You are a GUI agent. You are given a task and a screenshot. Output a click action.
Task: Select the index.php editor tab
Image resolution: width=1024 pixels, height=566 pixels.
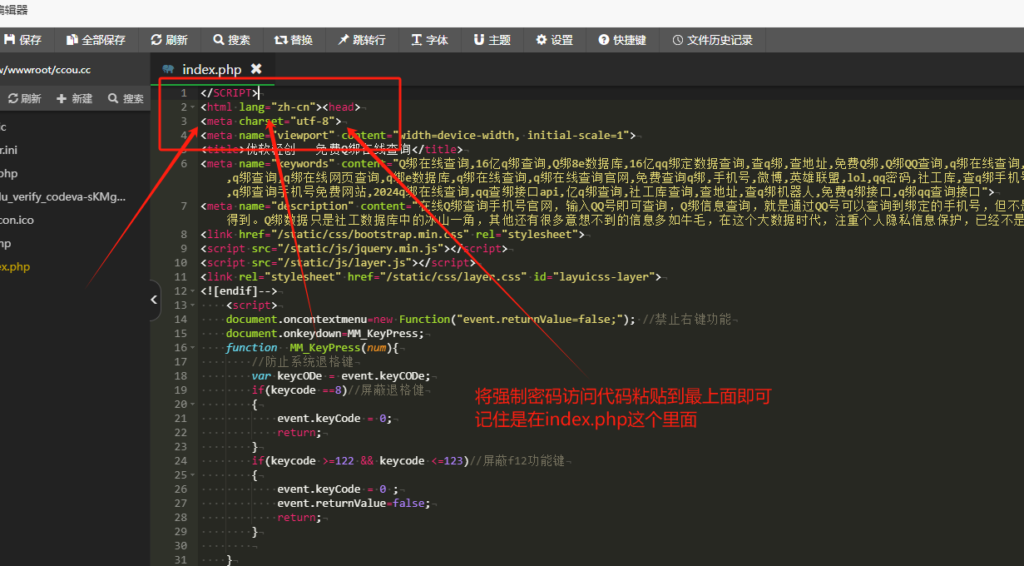pyautogui.click(x=210, y=69)
